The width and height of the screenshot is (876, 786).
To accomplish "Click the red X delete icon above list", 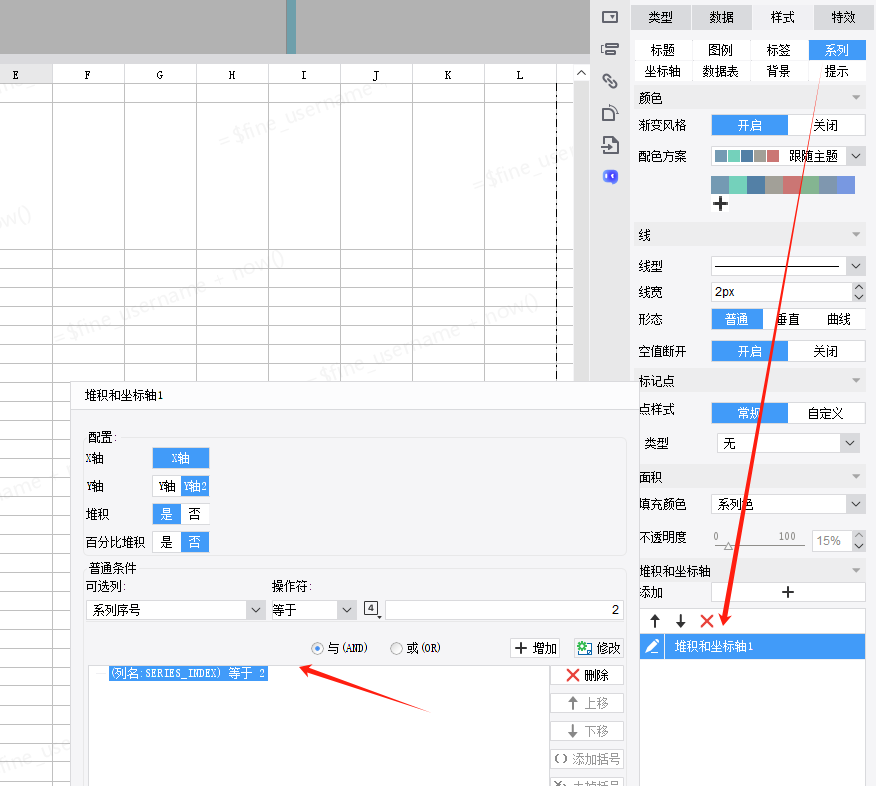I will tap(707, 621).
